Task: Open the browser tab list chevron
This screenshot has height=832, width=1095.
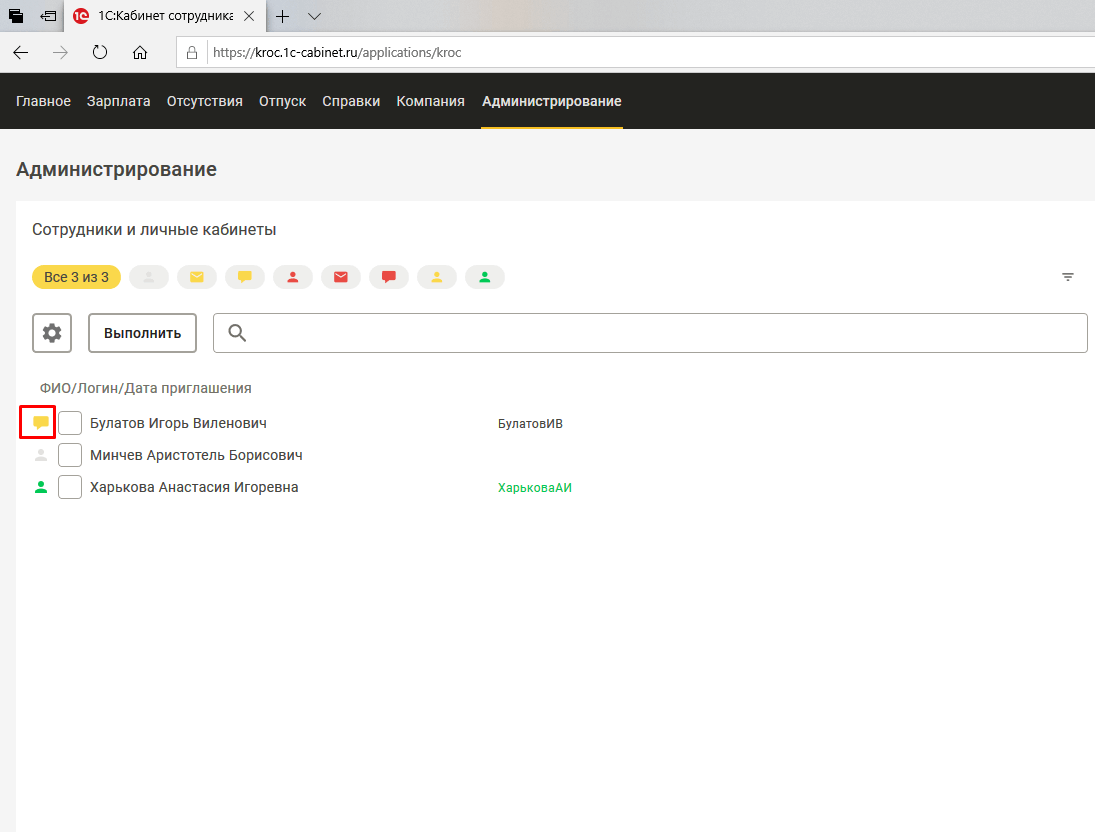Action: pyautogui.click(x=314, y=16)
